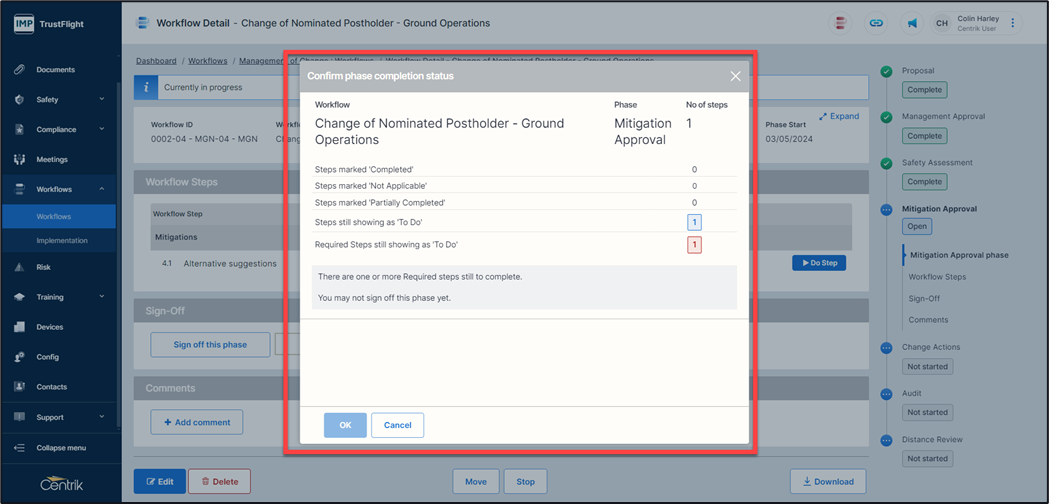Expand the workflow details panel
1049x504 pixels.
(839, 116)
